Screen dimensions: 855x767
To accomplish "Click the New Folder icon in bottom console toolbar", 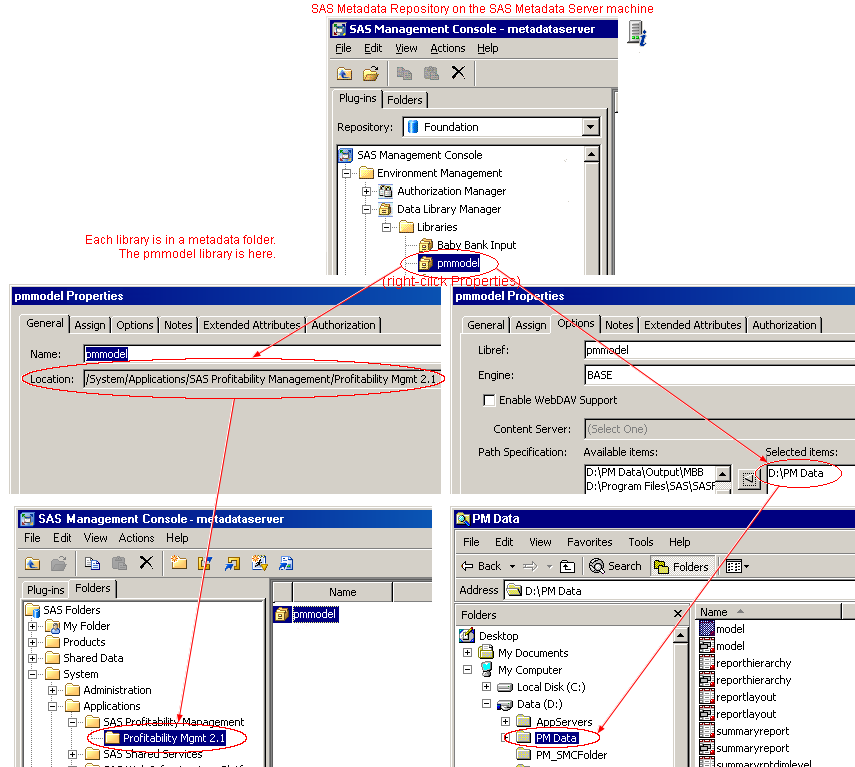I will 179,563.
